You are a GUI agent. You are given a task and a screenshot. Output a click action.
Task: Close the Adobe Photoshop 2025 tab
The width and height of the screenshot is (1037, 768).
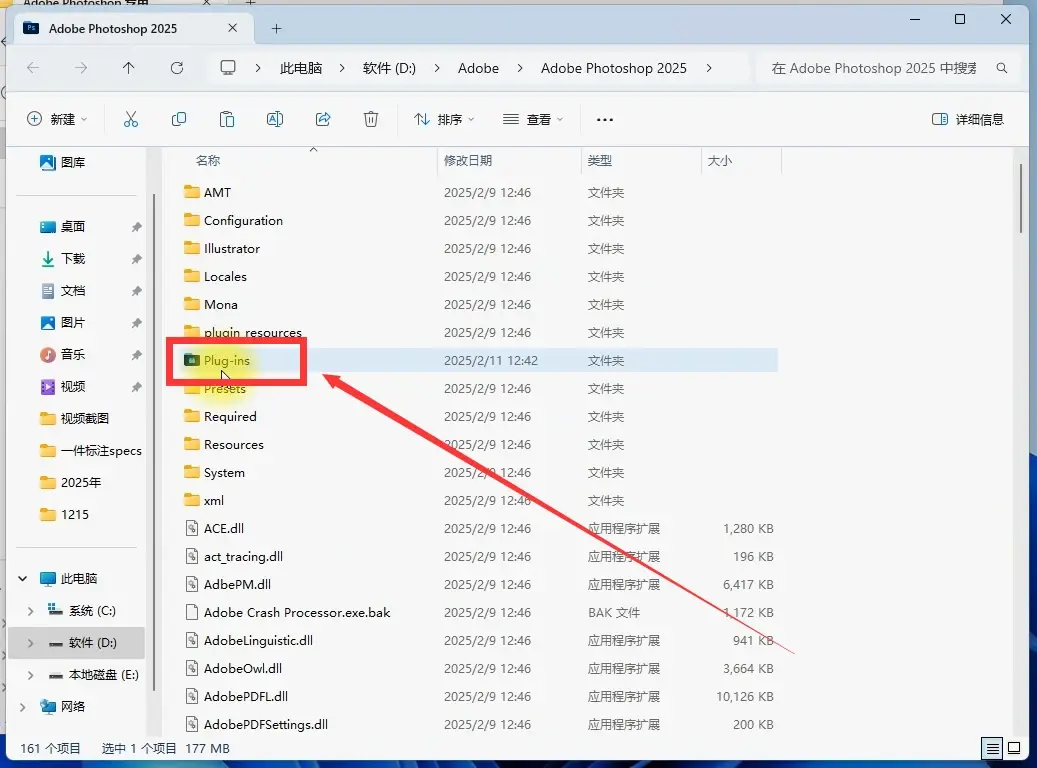[232, 28]
